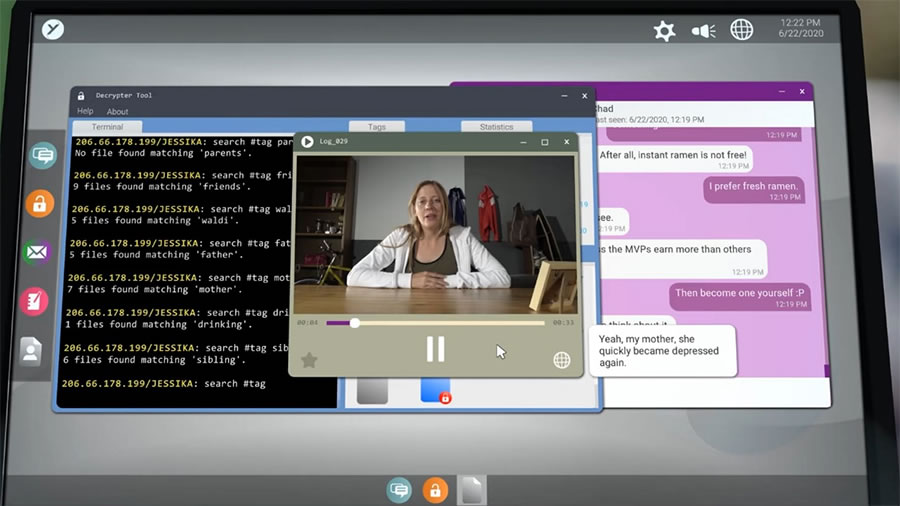The height and width of the screenshot is (506, 900).
Task: Click 'I prefer fresh ramen.' message
Action: tap(754, 190)
